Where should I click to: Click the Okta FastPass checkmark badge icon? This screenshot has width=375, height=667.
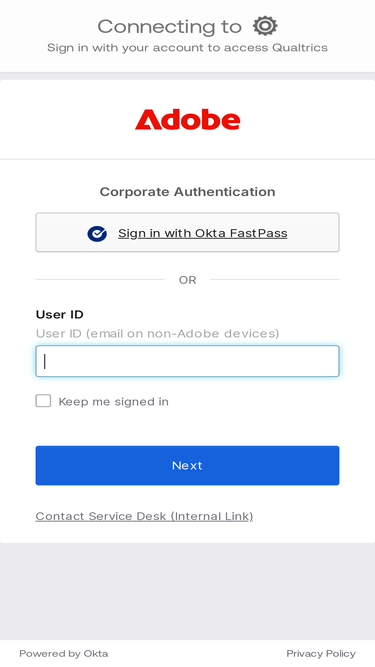tap(97, 234)
